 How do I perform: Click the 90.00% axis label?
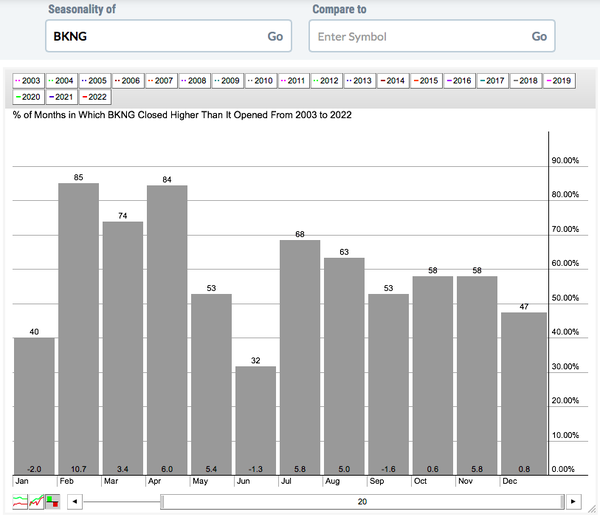(x=565, y=160)
